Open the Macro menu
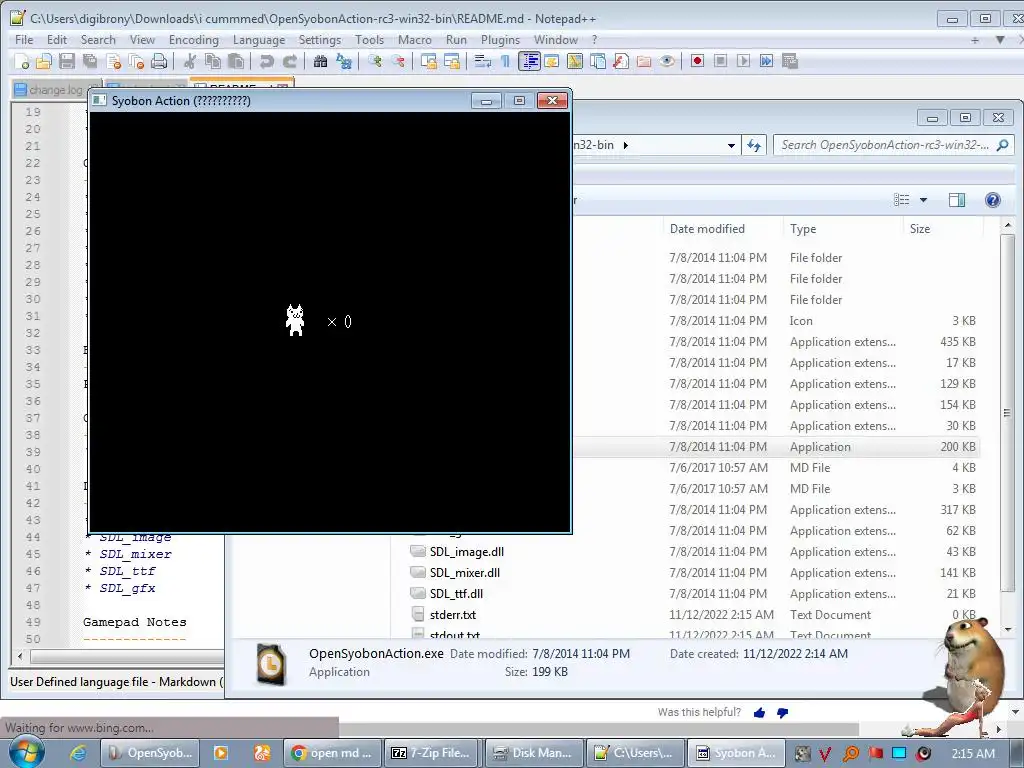1024x768 pixels. 415,40
